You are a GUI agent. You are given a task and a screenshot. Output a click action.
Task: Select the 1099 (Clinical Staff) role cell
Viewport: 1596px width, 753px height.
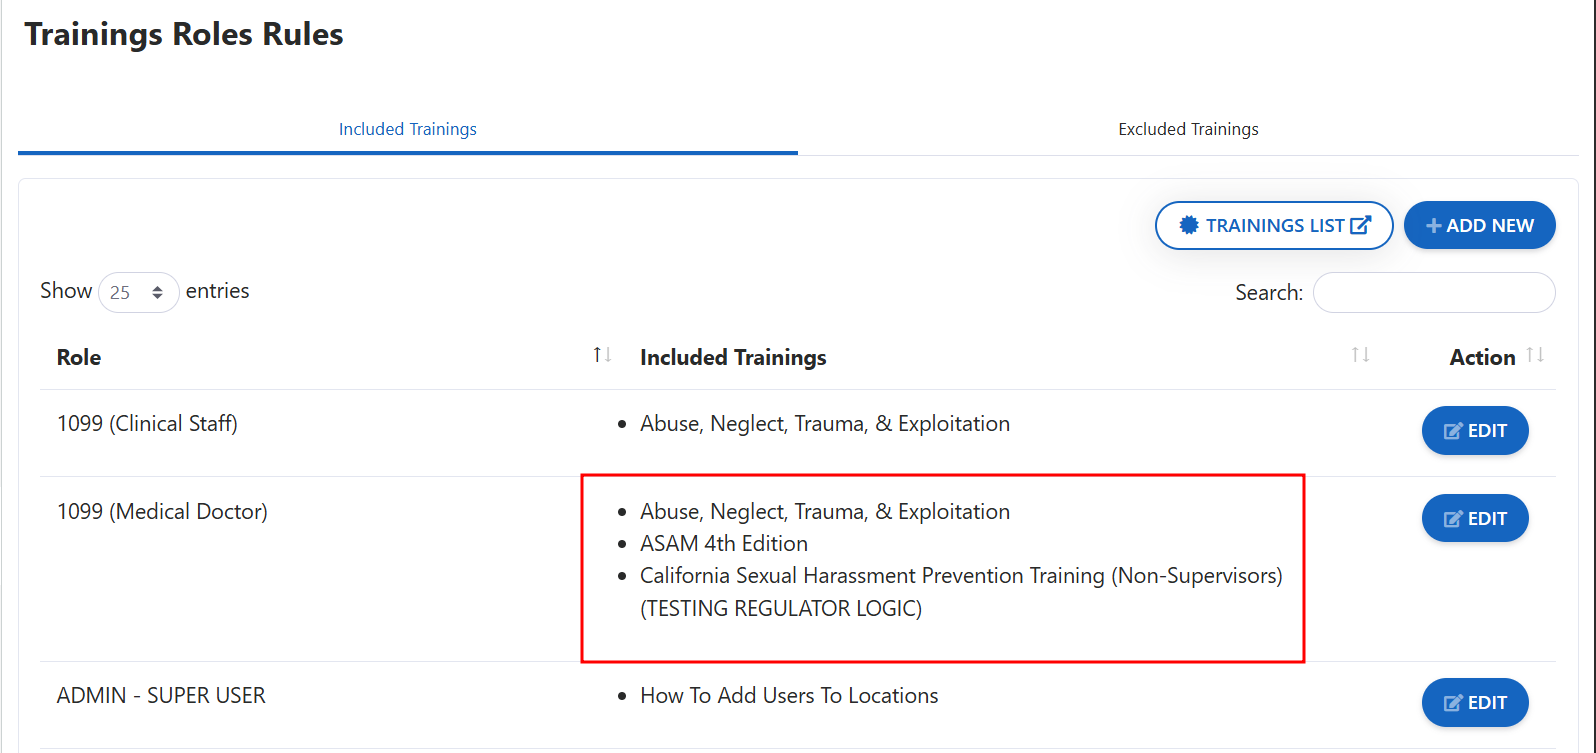(147, 423)
